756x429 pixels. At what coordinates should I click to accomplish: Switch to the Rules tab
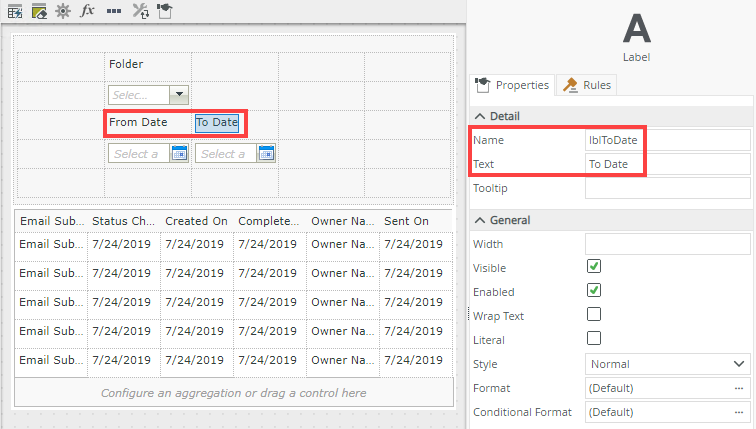coord(587,85)
